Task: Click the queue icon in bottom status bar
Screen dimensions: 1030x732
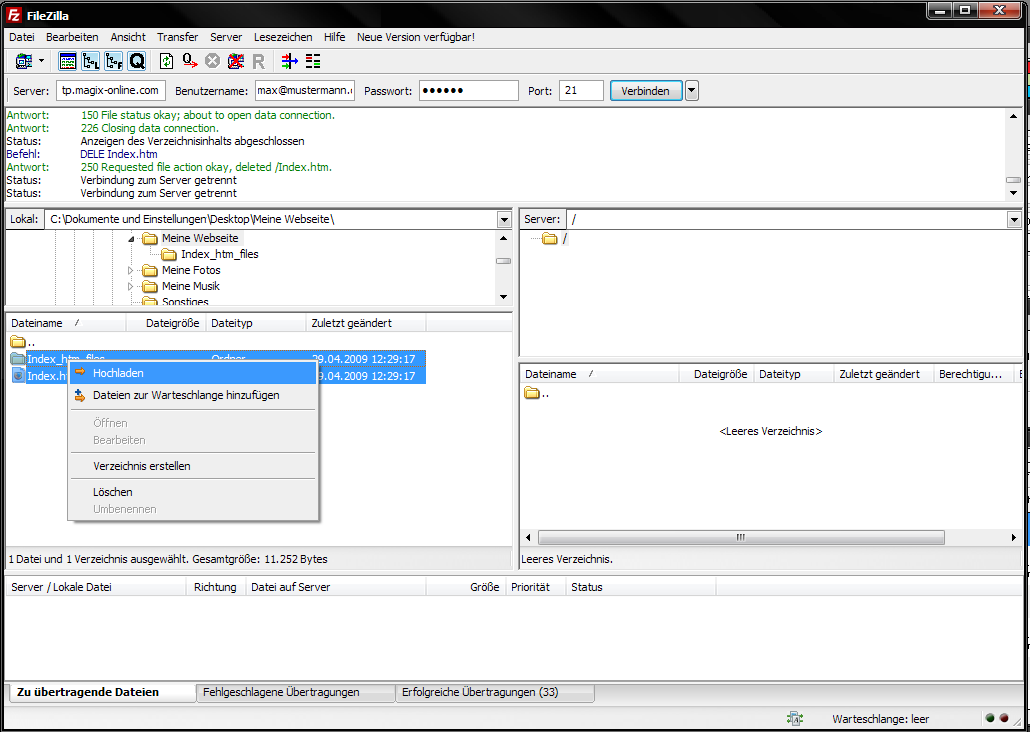Action: pos(795,718)
